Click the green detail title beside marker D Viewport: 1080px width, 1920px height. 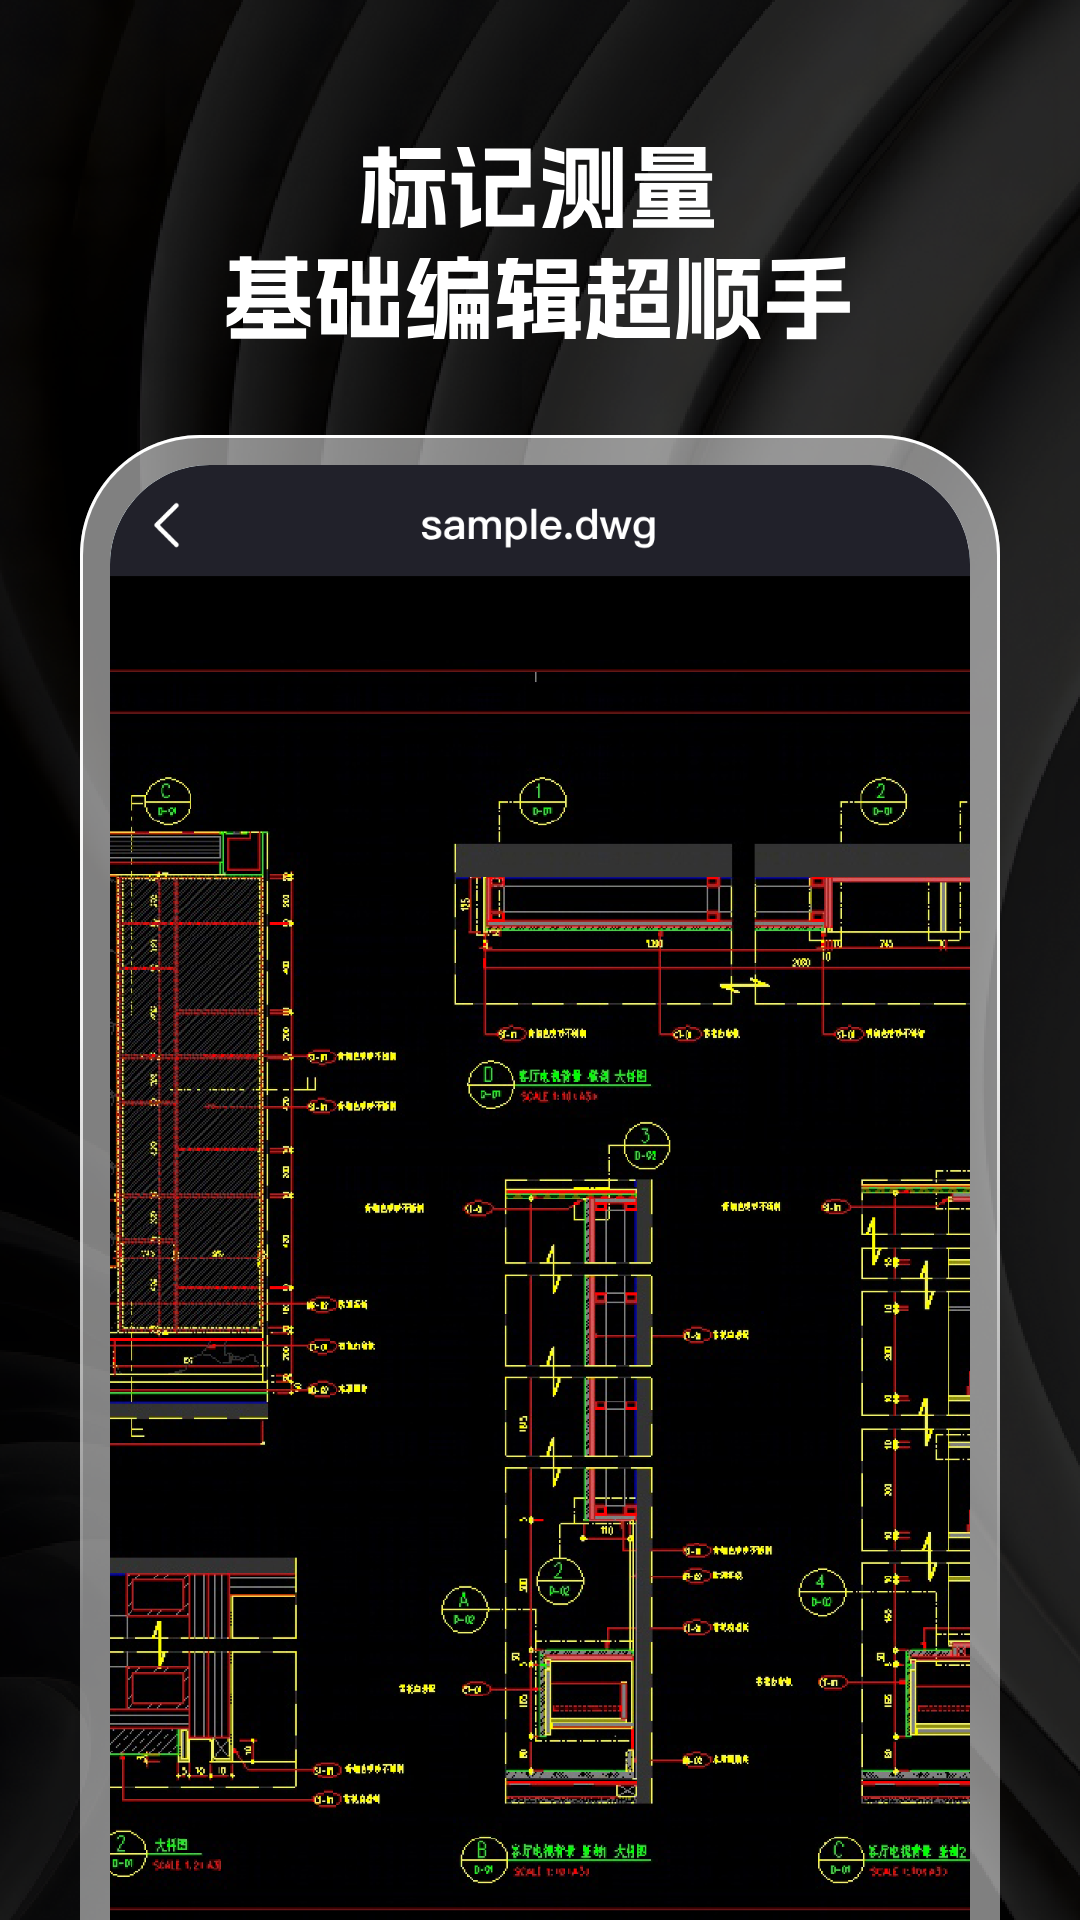click(583, 1076)
